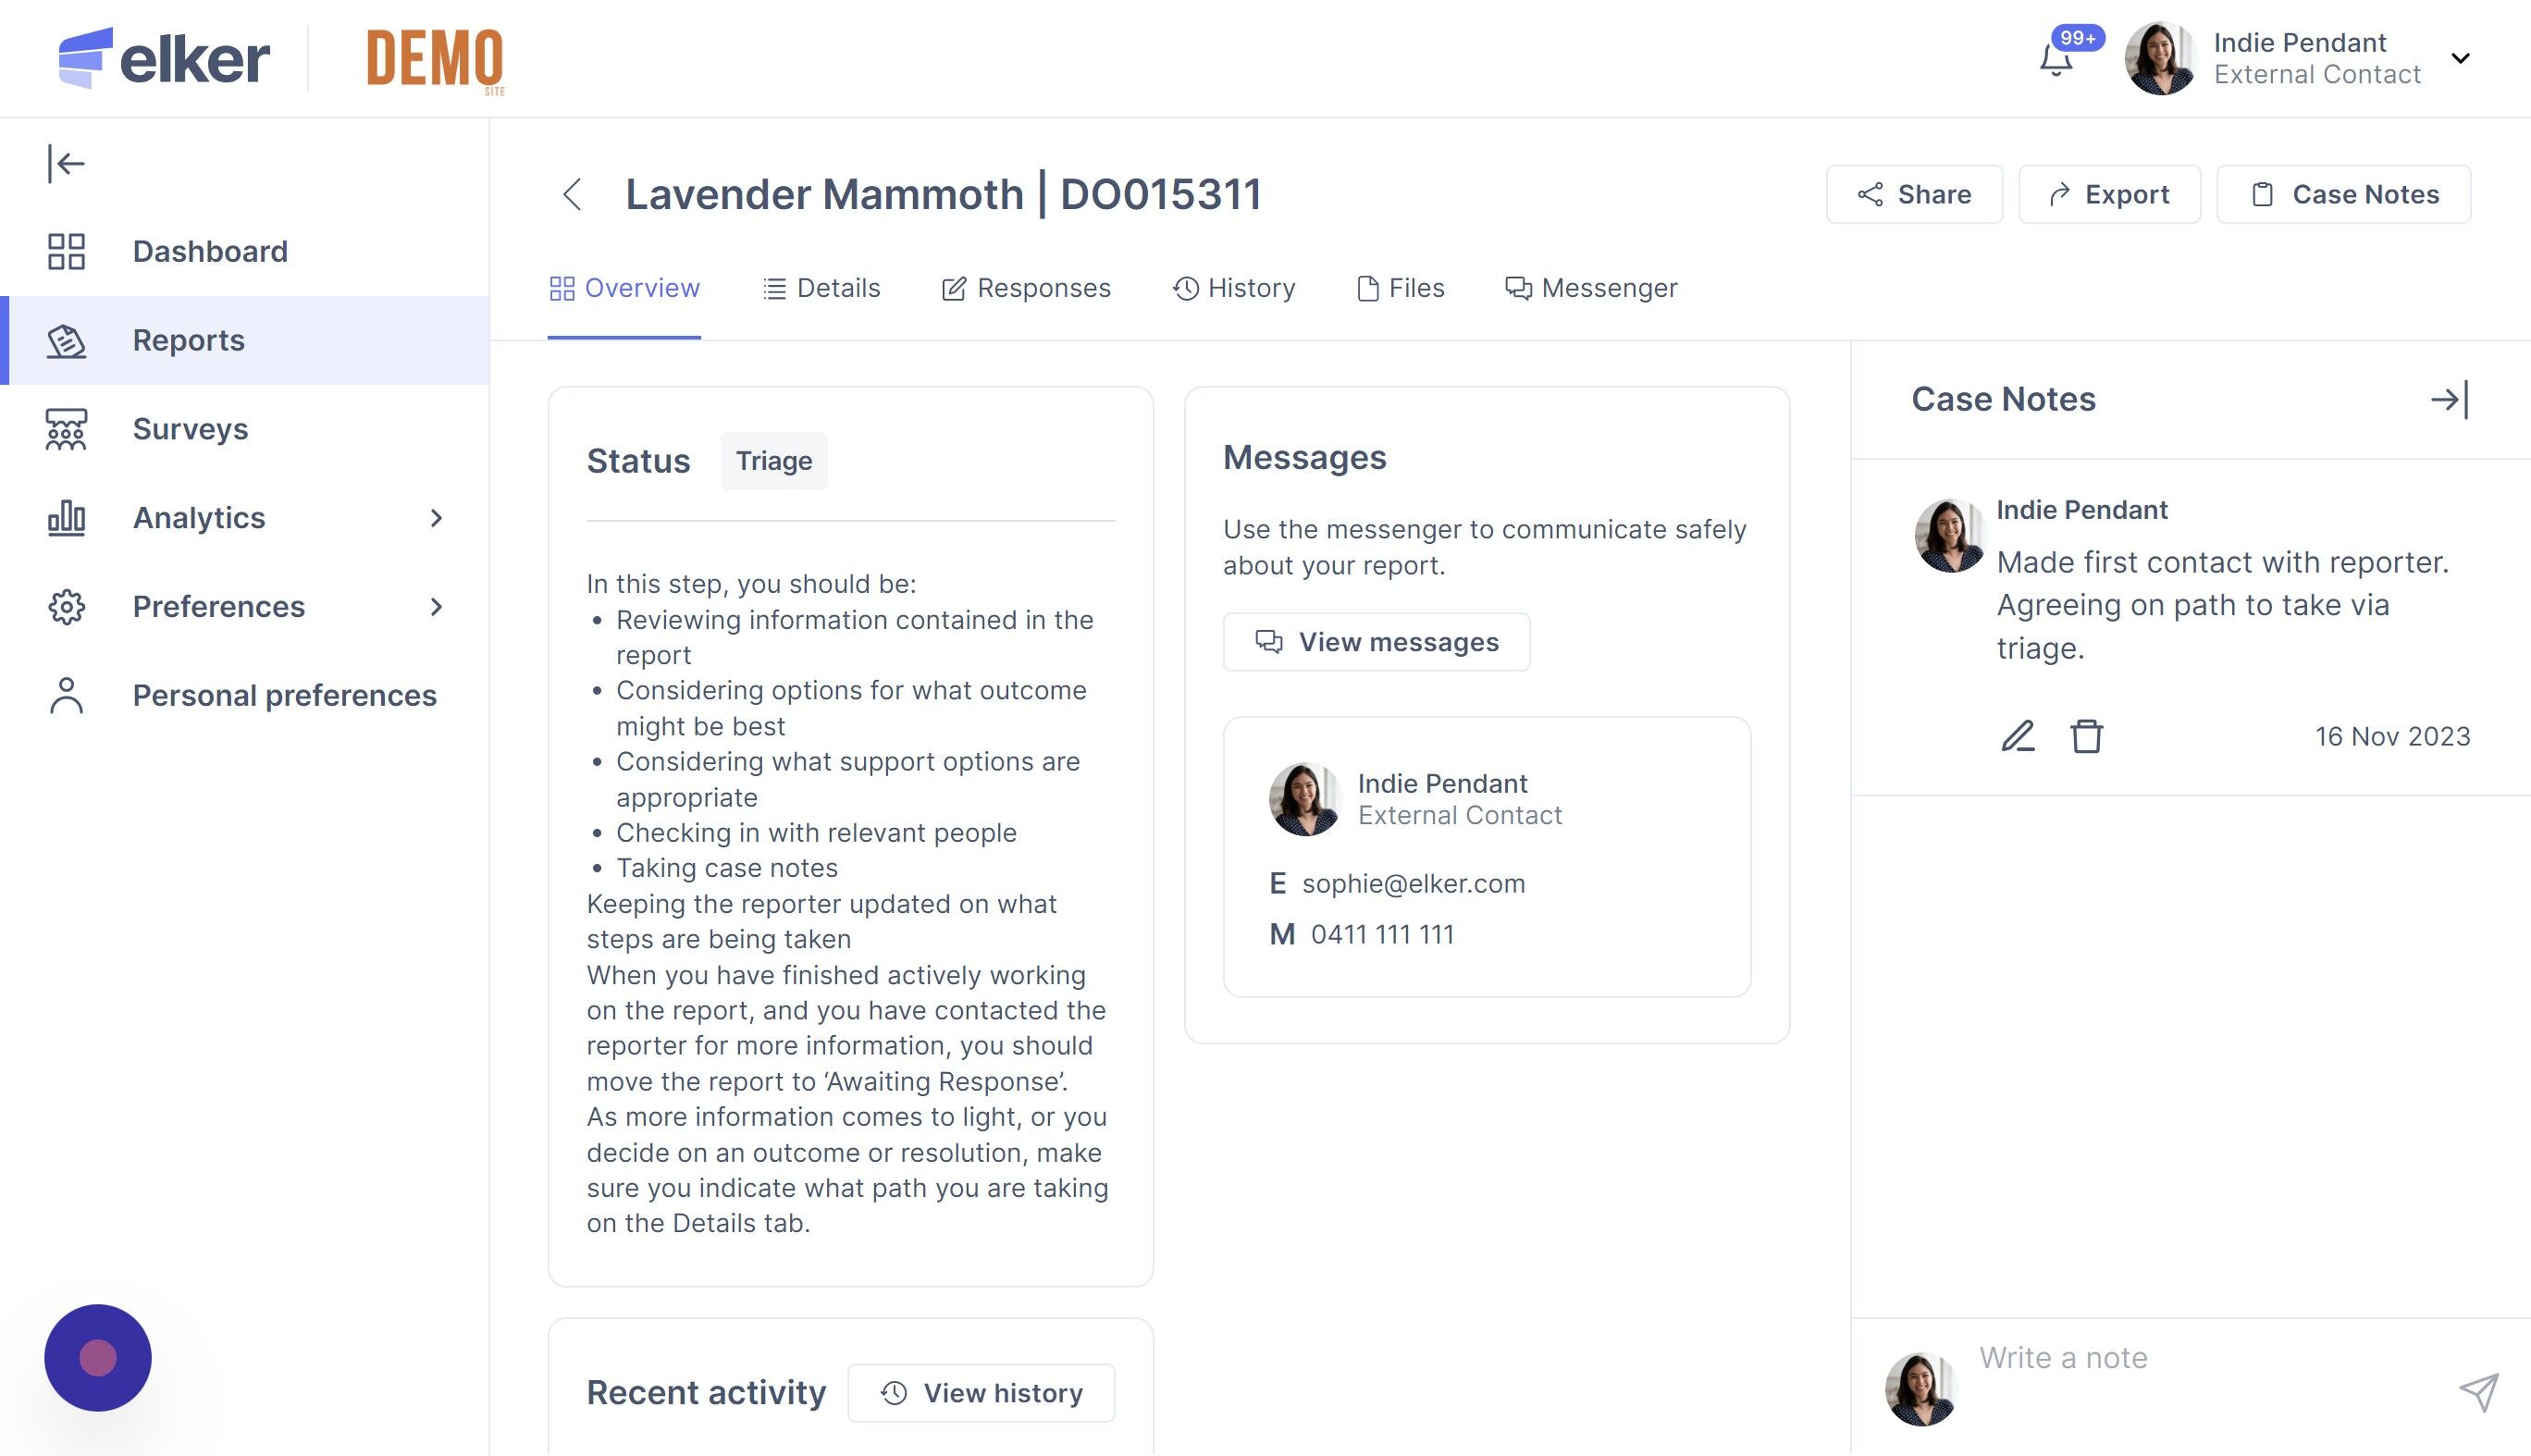This screenshot has height=1456, width=2531.
Task: Edit the case note with pencil icon
Action: click(x=2017, y=736)
